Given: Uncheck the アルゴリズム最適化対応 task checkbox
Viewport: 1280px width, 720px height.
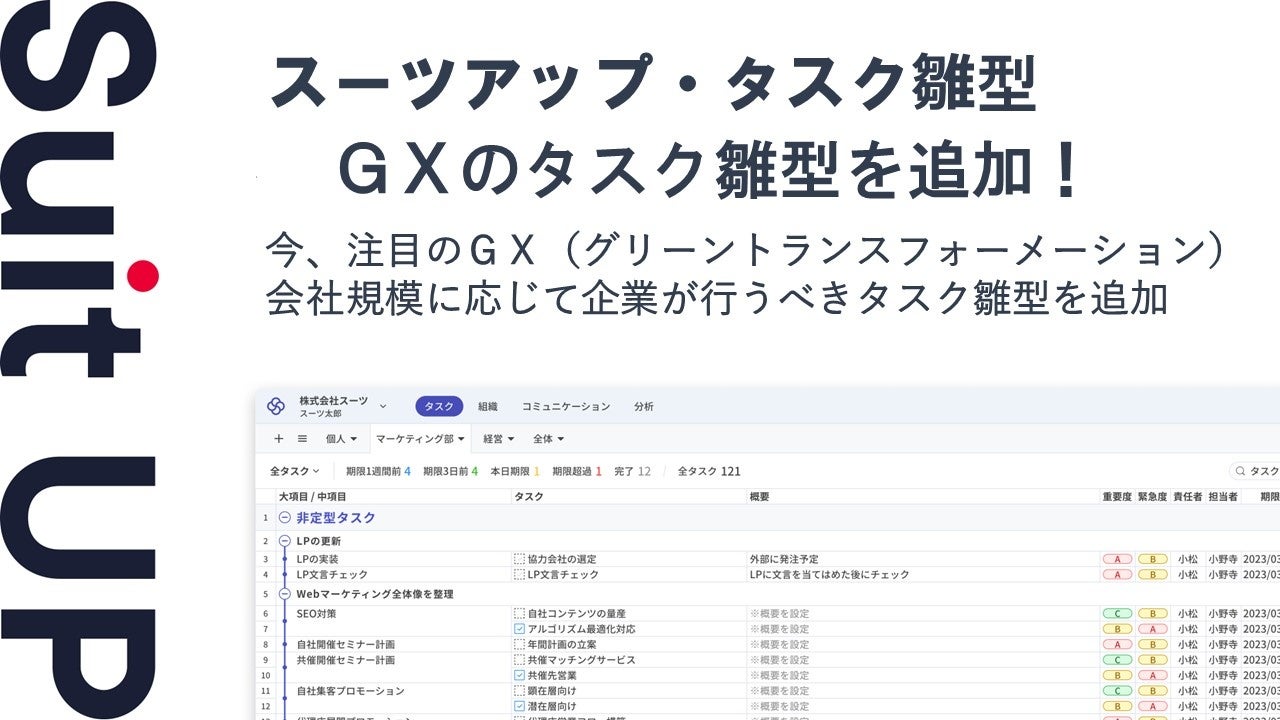Looking at the screenshot, I should (x=519, y=629).
